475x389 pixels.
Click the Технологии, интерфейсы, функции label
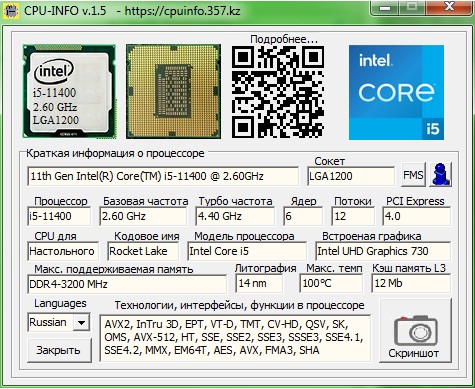(240, 305)
